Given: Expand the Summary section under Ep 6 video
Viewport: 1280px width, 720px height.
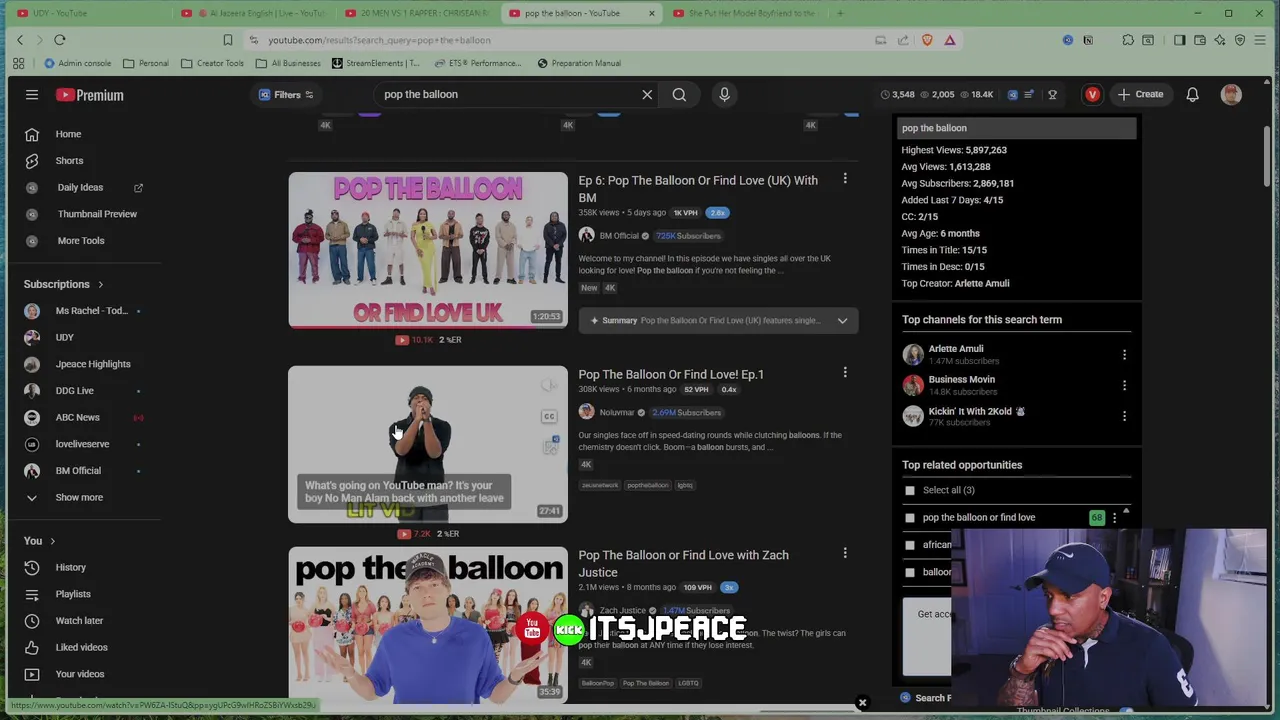Looking at the screenshot, I should pos(718,321).
